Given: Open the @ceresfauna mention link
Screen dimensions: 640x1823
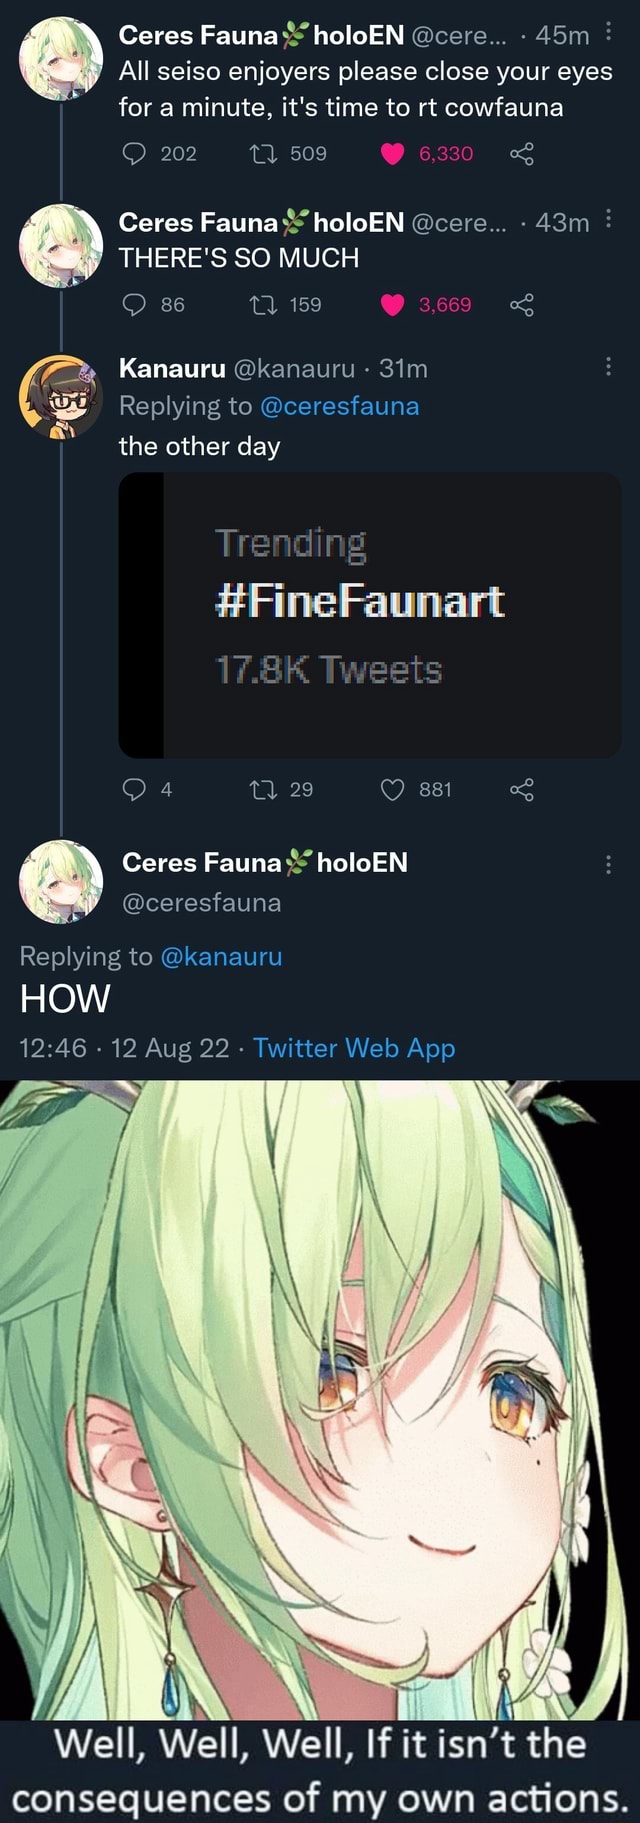Looking at the screenshot, I should pyautogui.click(x=339, y=406).
